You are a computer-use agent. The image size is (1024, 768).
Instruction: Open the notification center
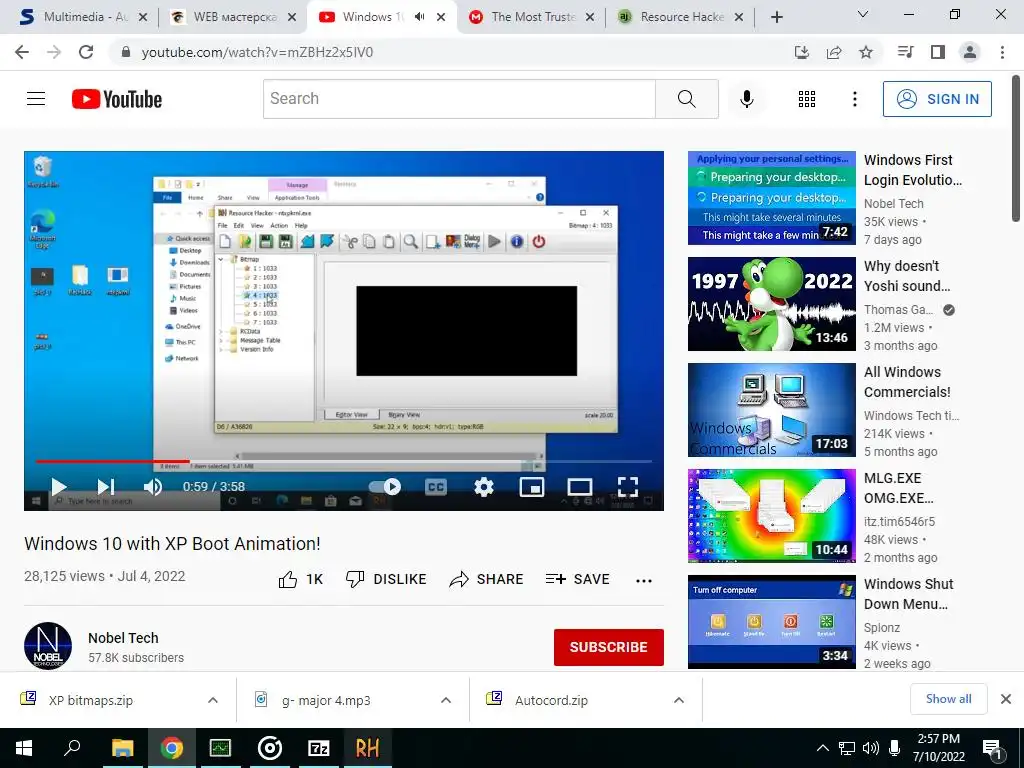(x=993, y=748)
